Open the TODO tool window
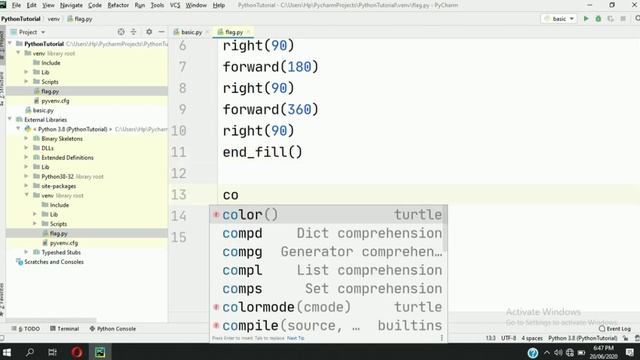Image resolution: width=640 pixels, height=360 pixels. [x=26, y=329]
